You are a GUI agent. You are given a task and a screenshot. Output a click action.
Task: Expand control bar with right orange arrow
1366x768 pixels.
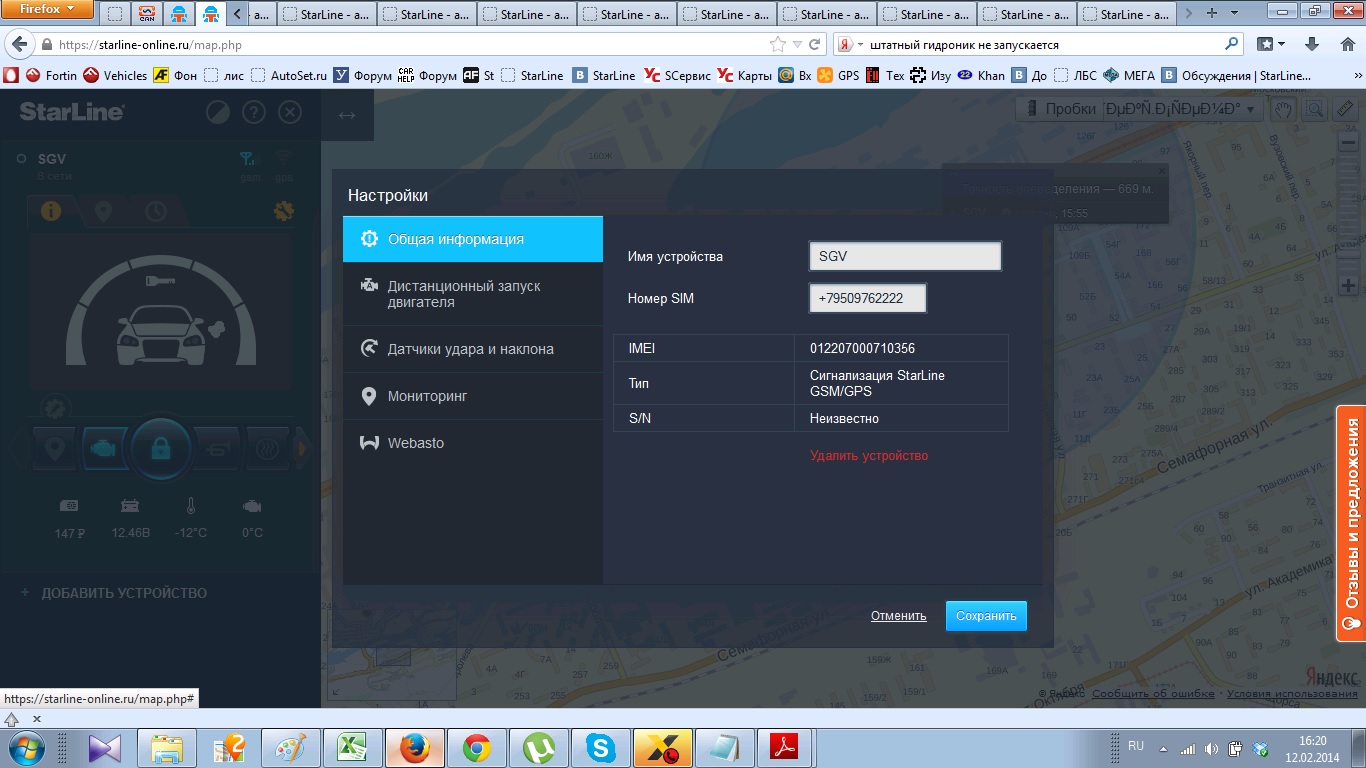pyautogui.click(x=303, y=449)
